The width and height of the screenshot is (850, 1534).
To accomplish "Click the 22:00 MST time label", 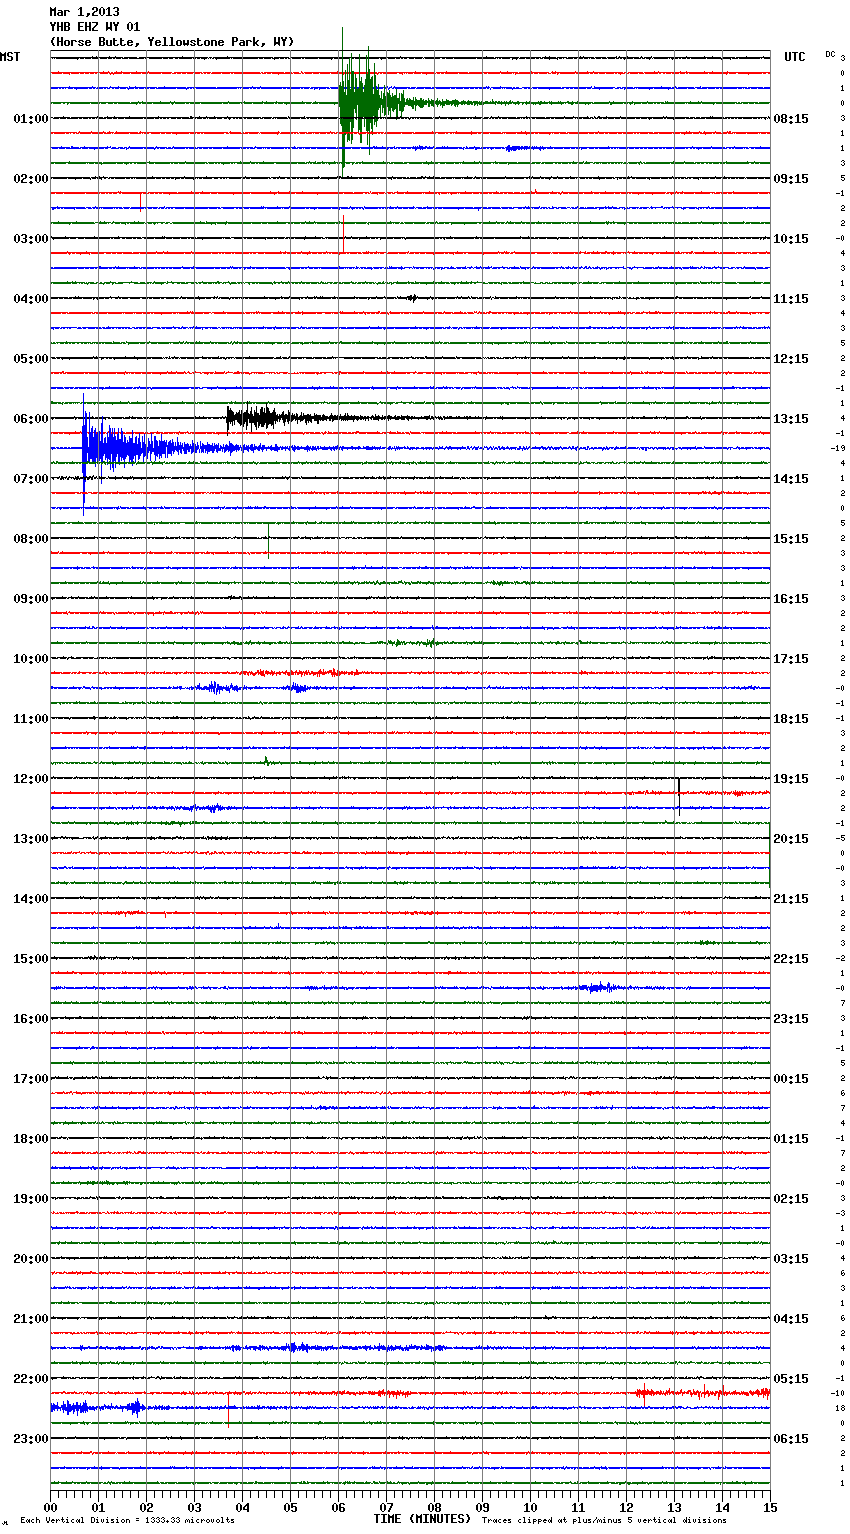I will (x=31, y=1379).
